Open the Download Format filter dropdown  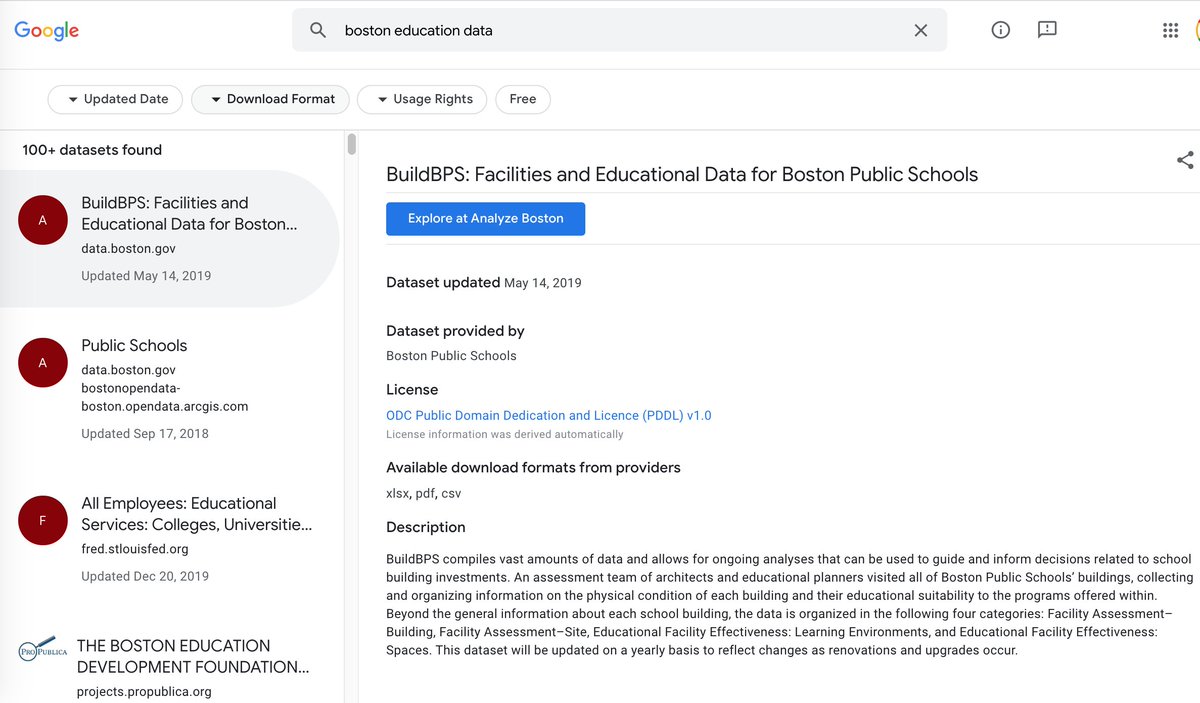click(270, 99)
